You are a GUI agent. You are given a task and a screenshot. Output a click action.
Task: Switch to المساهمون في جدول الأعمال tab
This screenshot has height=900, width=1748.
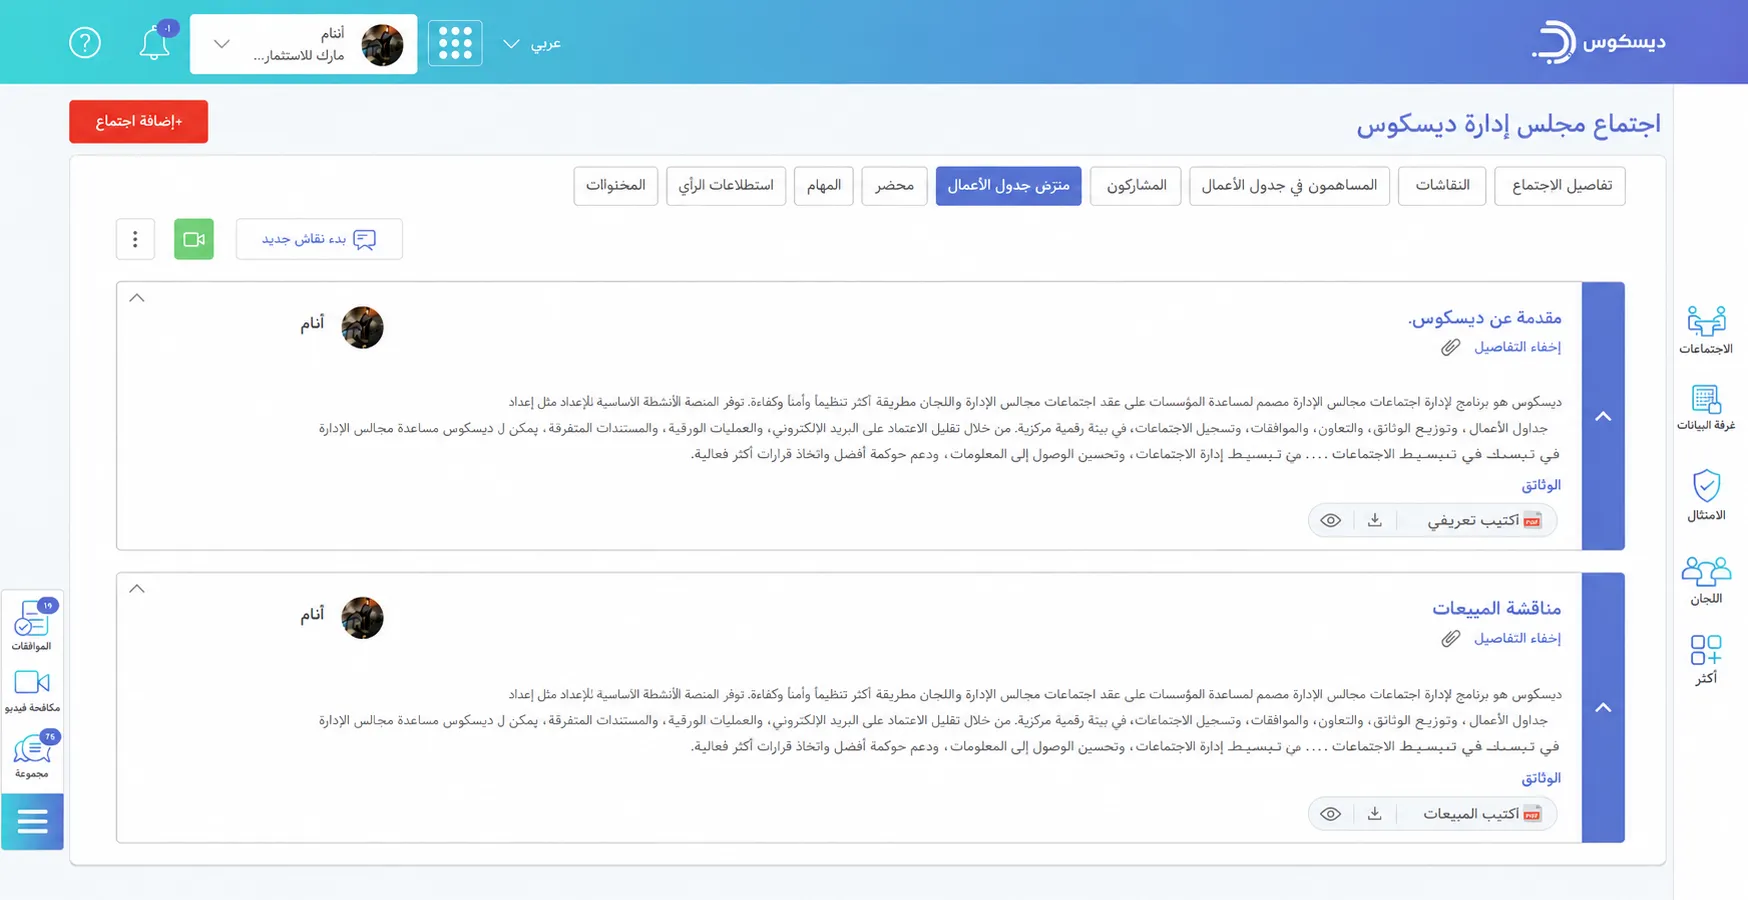click(1289, 186)
